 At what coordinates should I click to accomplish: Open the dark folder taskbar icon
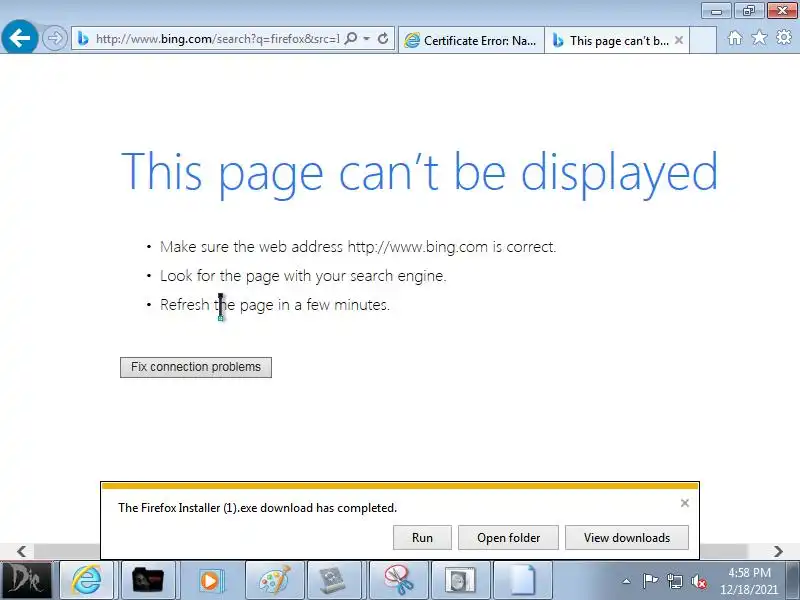tap(148, 580)
